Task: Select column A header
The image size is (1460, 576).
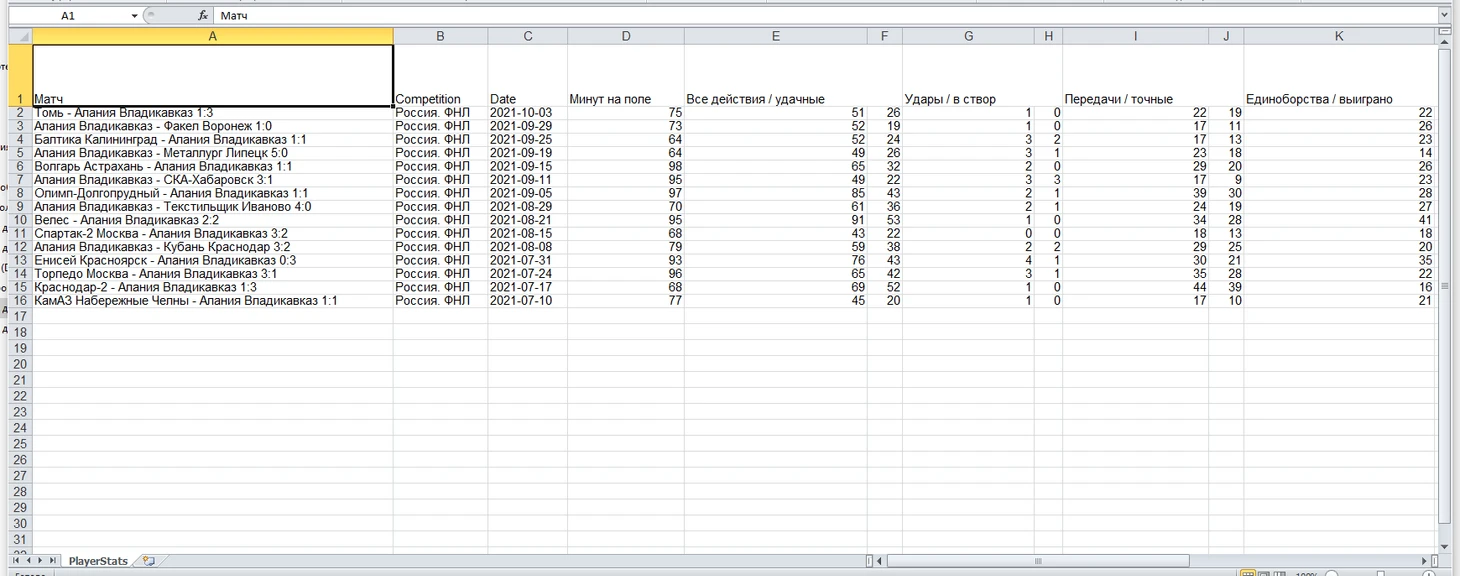Action: (212, 36)
